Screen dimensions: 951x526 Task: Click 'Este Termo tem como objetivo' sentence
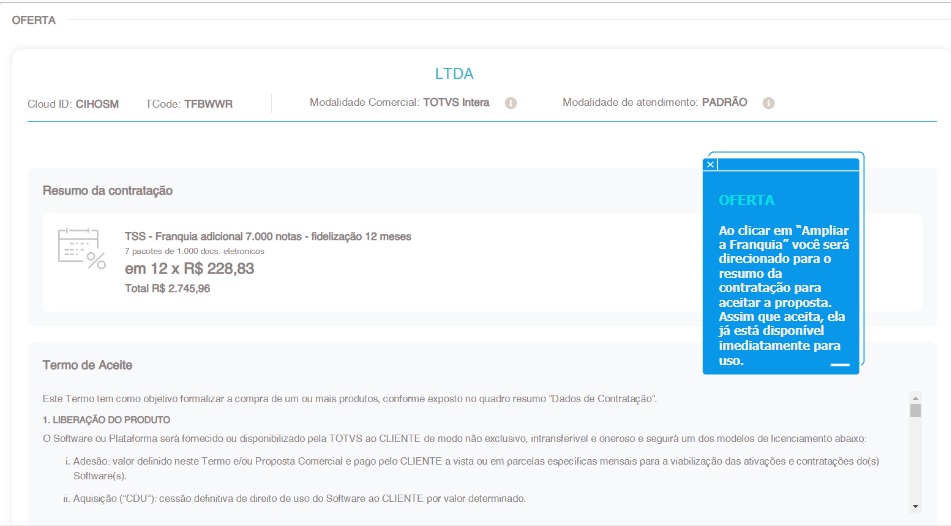[x=349, y=399]
